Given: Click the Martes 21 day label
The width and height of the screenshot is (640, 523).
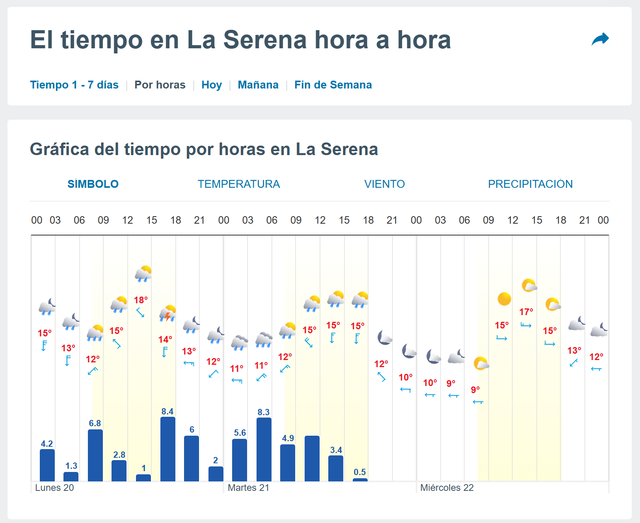Looking at the screenshot, I should [x=248, y=488].
